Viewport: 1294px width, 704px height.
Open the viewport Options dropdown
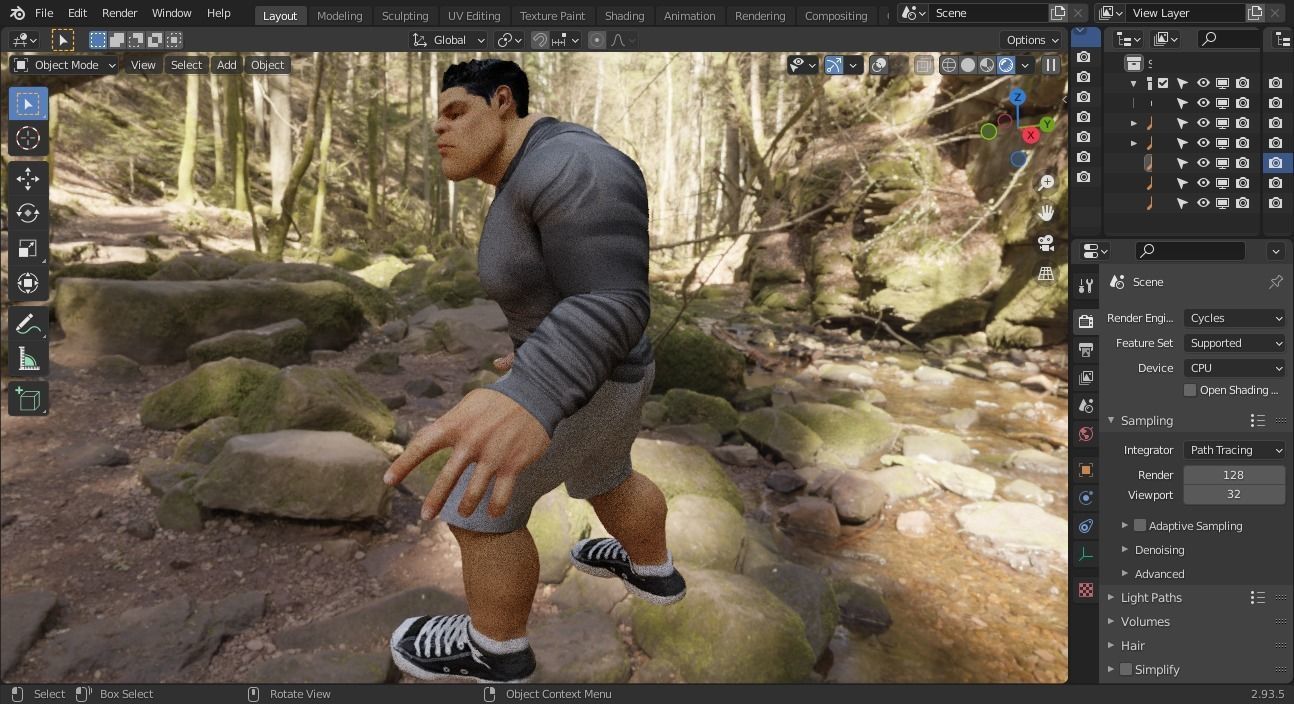[1033, 40]
